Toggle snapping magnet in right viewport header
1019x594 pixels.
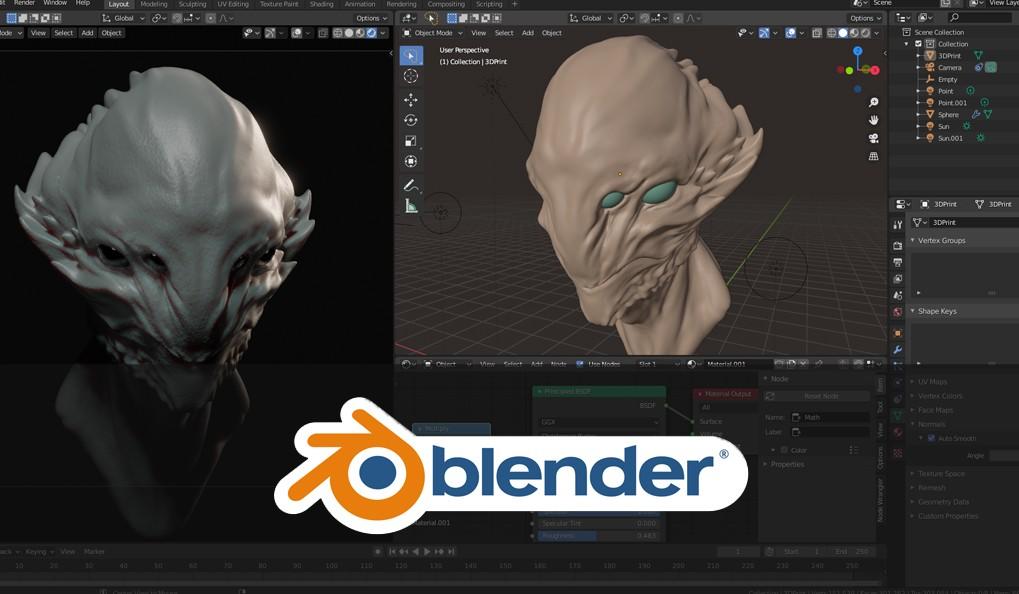point(644,18)
